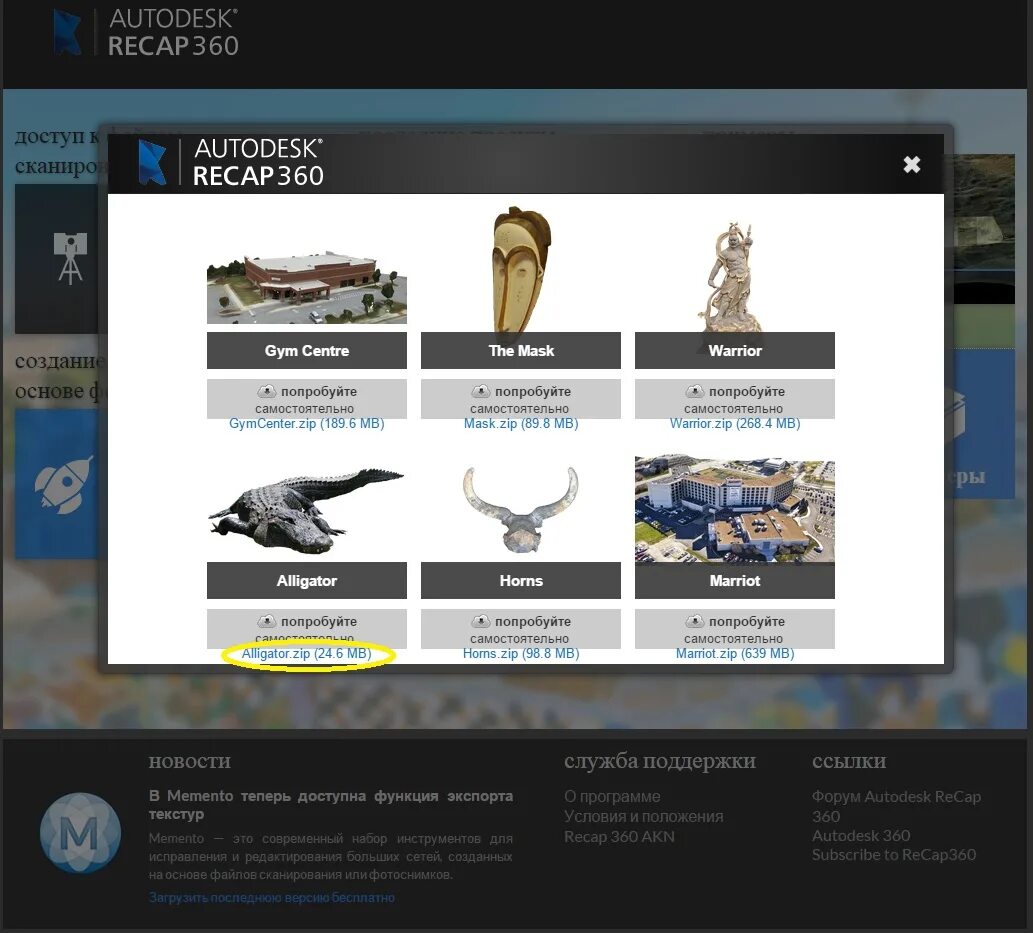Download Horns.zip (98.8 MB)
The image size is (1033, 933).
click(520, 654)
